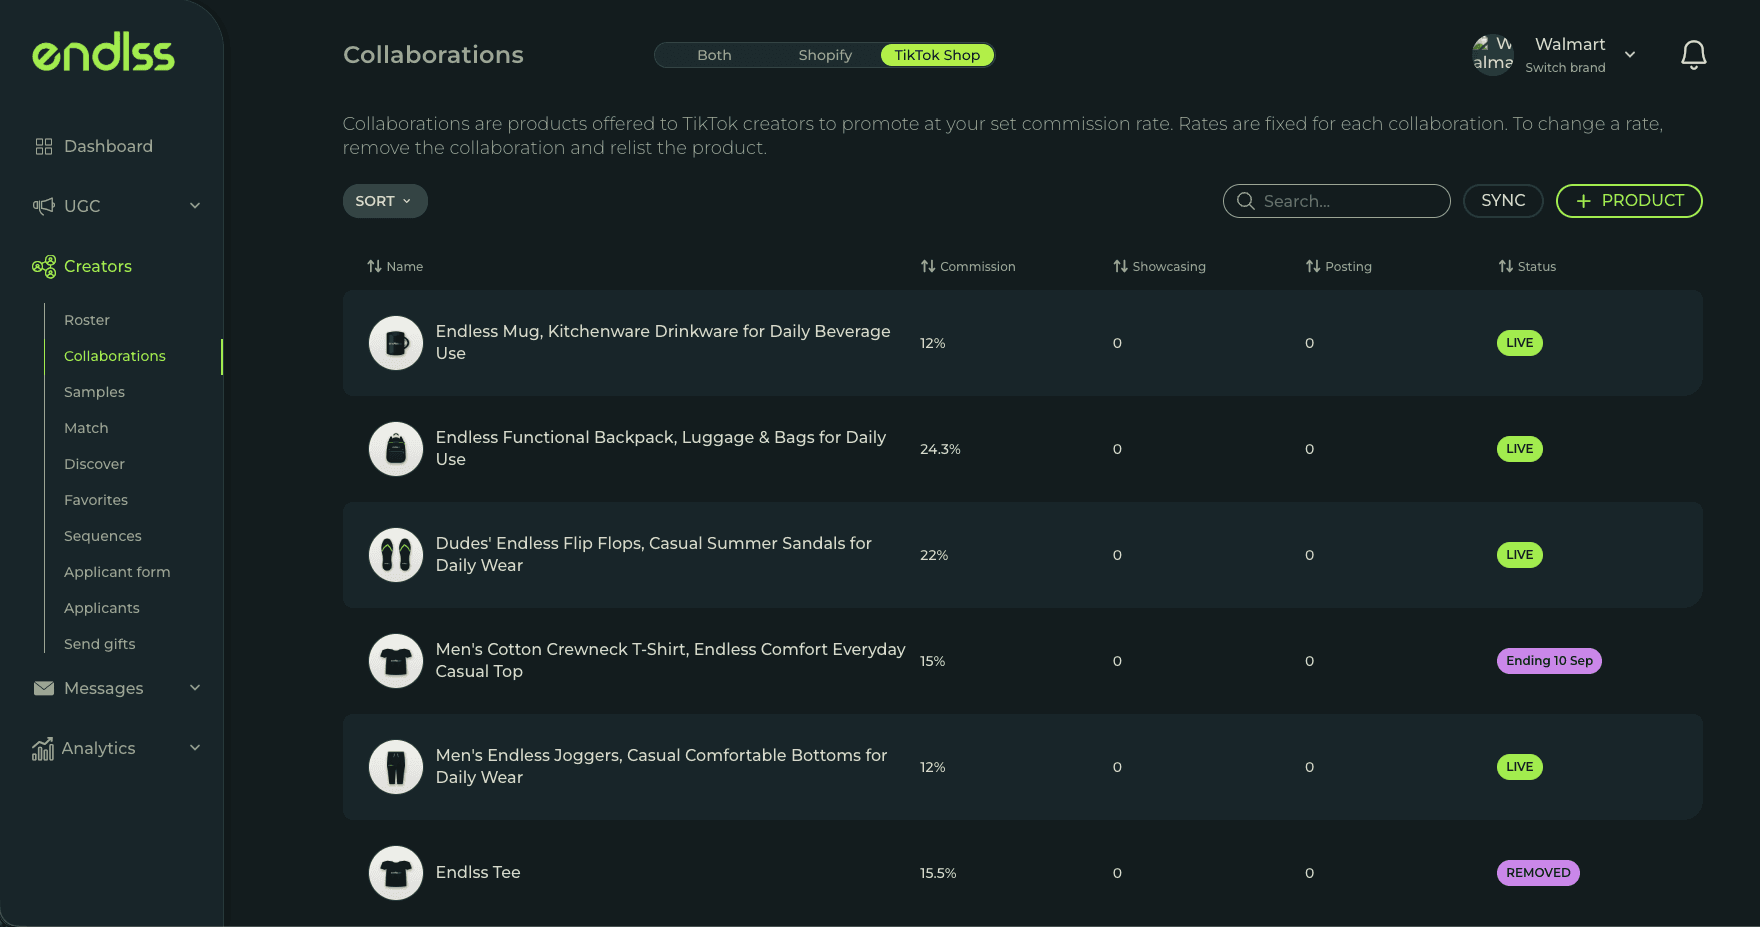Click the Analytics chart icon

43,748
